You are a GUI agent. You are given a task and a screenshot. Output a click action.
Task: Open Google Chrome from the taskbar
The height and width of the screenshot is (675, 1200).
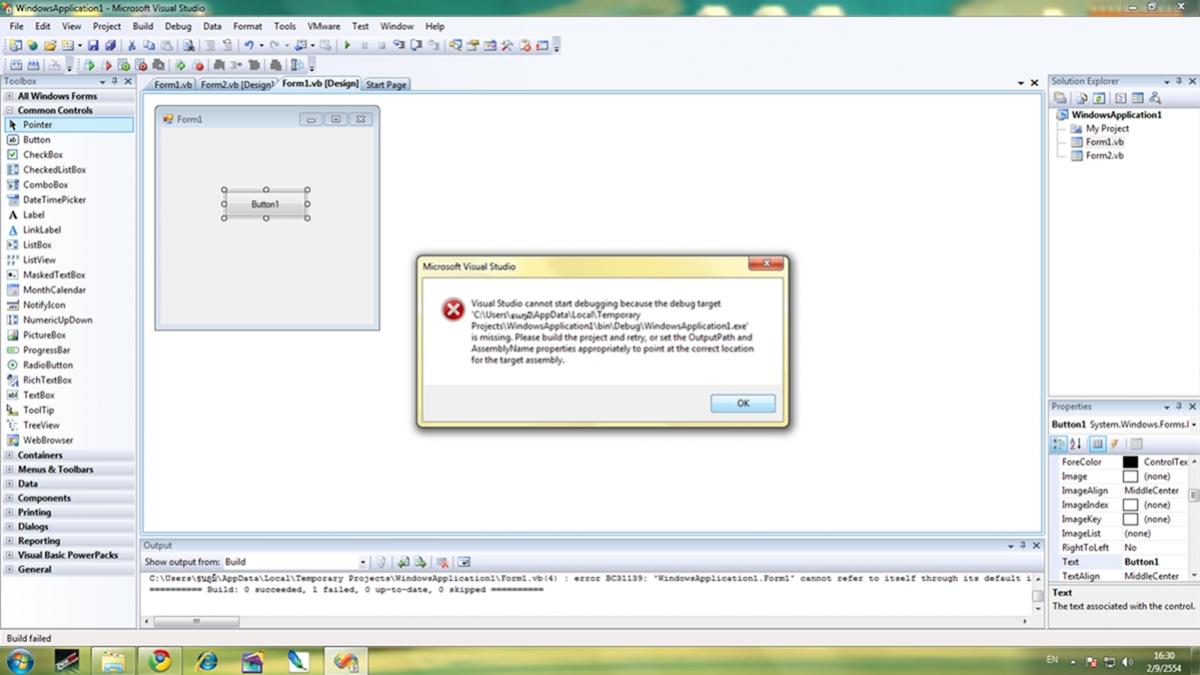pos(159,660)
